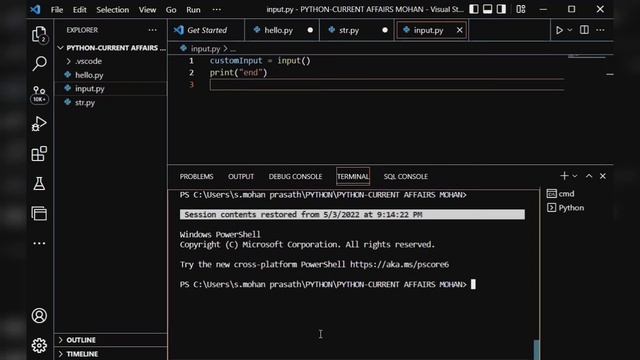Open the aka.ms/pscore6 link in terminal
640x360 pixels.
[x=399, y=264]
